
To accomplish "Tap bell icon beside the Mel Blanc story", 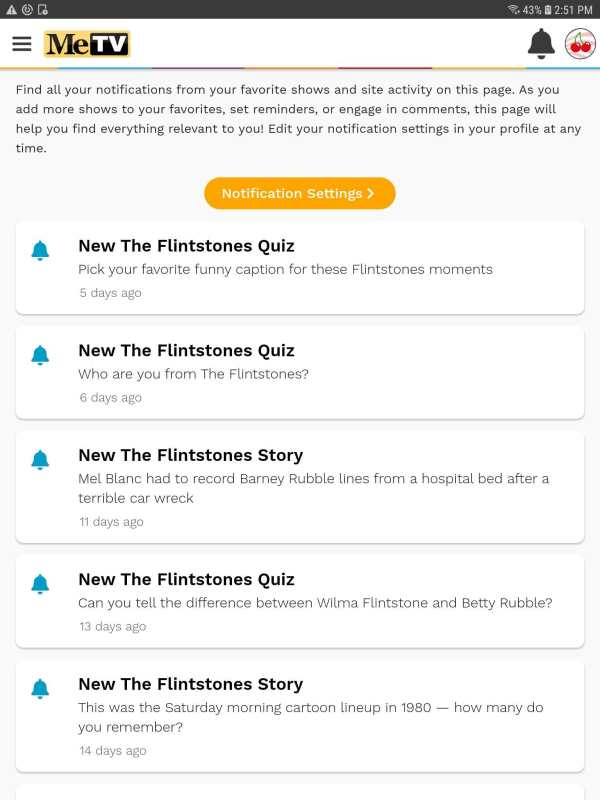I will pos(40,460).
